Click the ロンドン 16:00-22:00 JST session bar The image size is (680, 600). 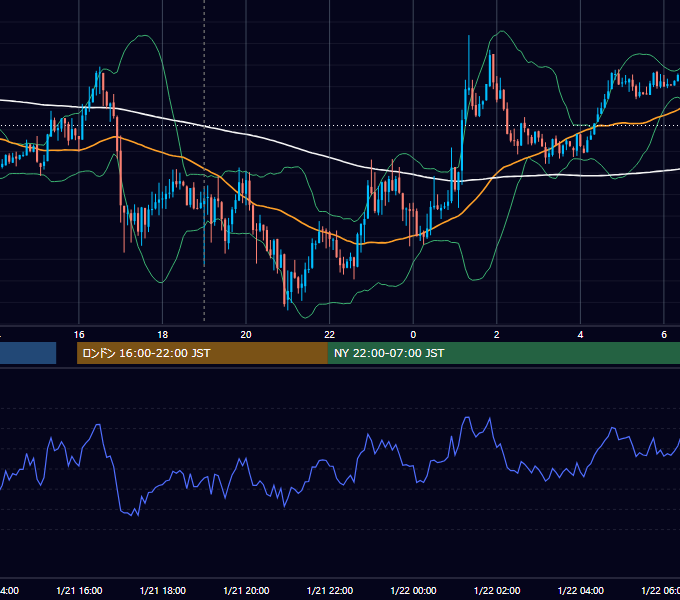[x=202, y=353]
